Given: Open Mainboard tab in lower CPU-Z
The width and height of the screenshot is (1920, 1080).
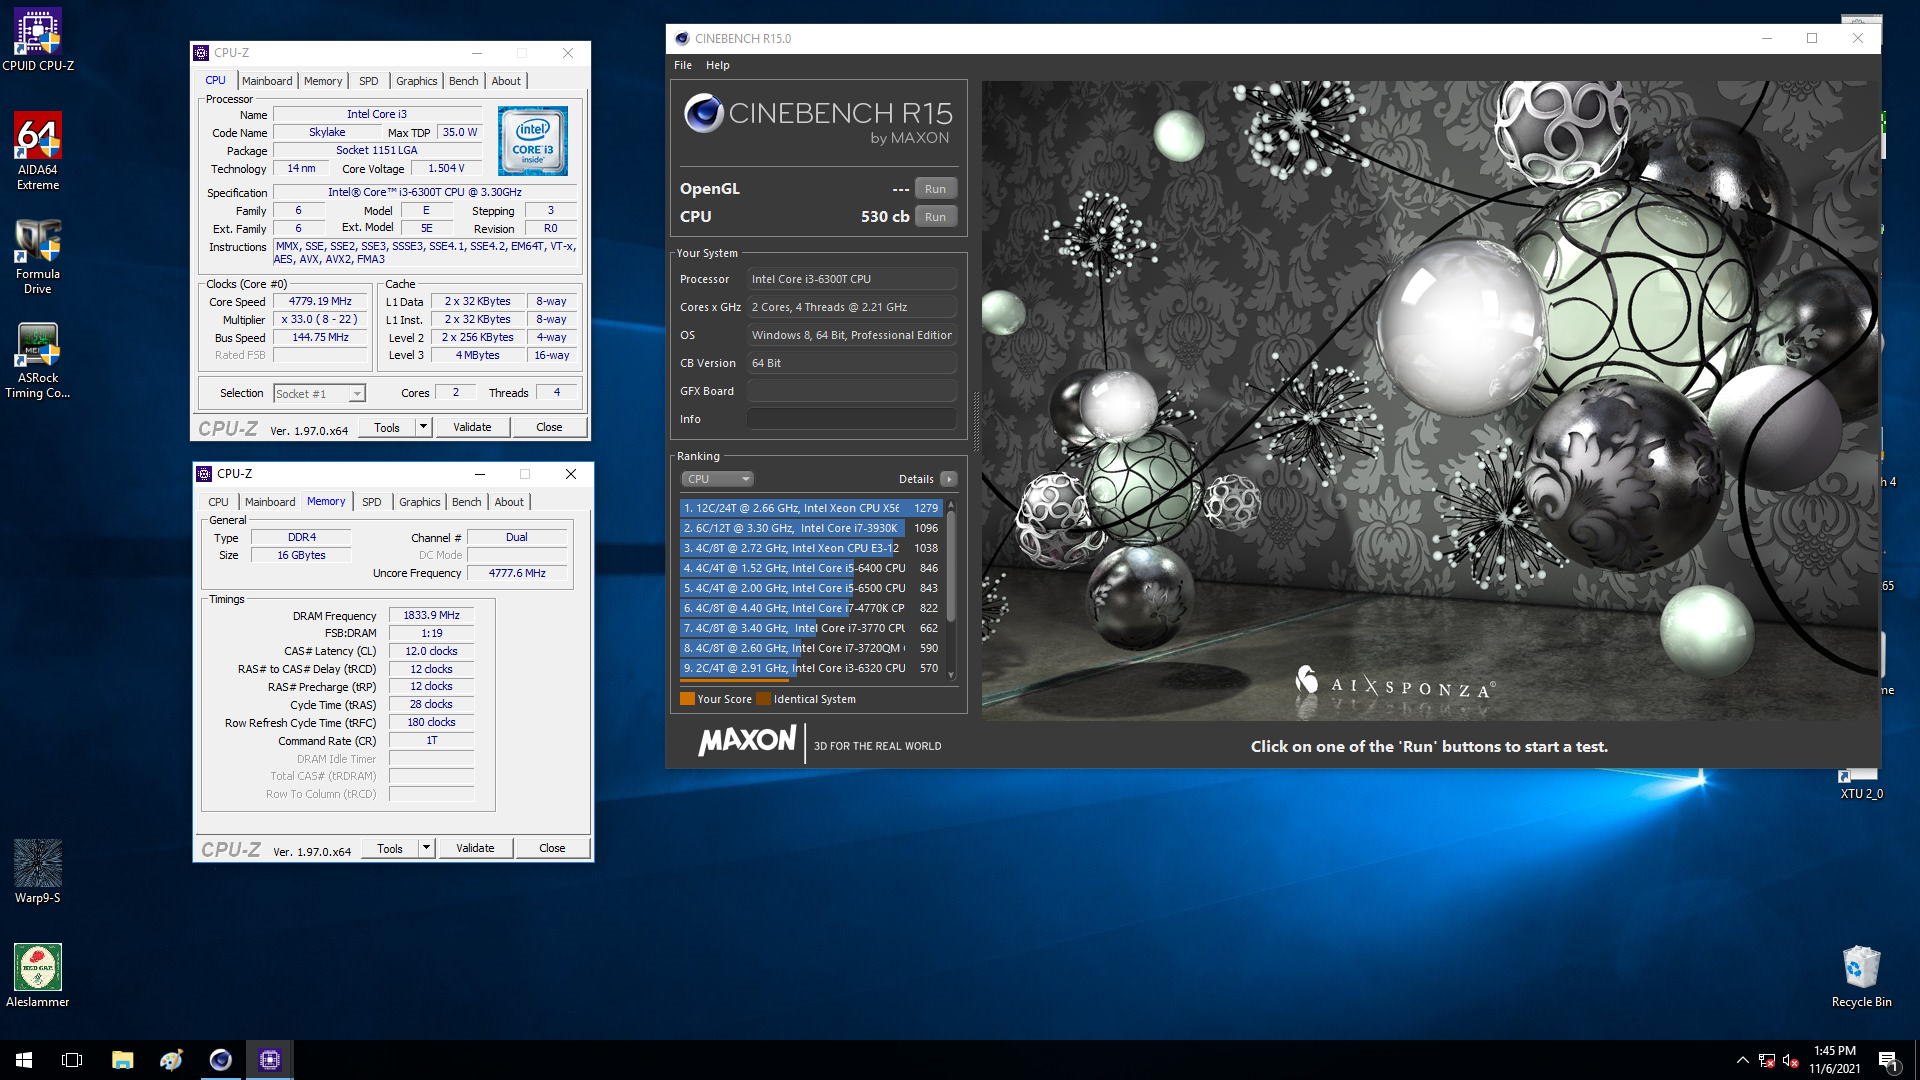Looking at the screenshot, I should pos(270,502).
